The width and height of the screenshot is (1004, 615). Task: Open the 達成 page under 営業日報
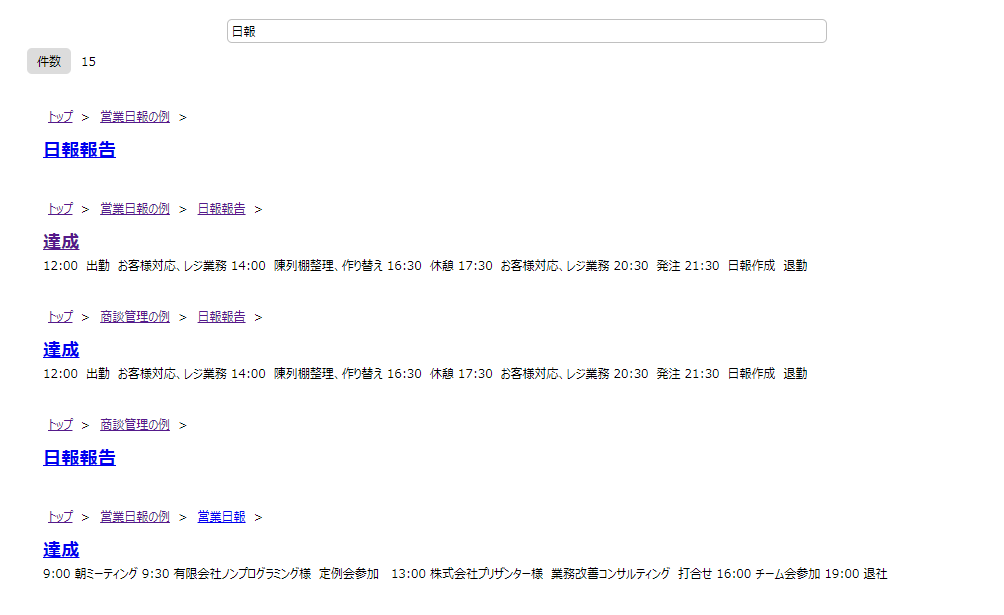tap(63, 550)
